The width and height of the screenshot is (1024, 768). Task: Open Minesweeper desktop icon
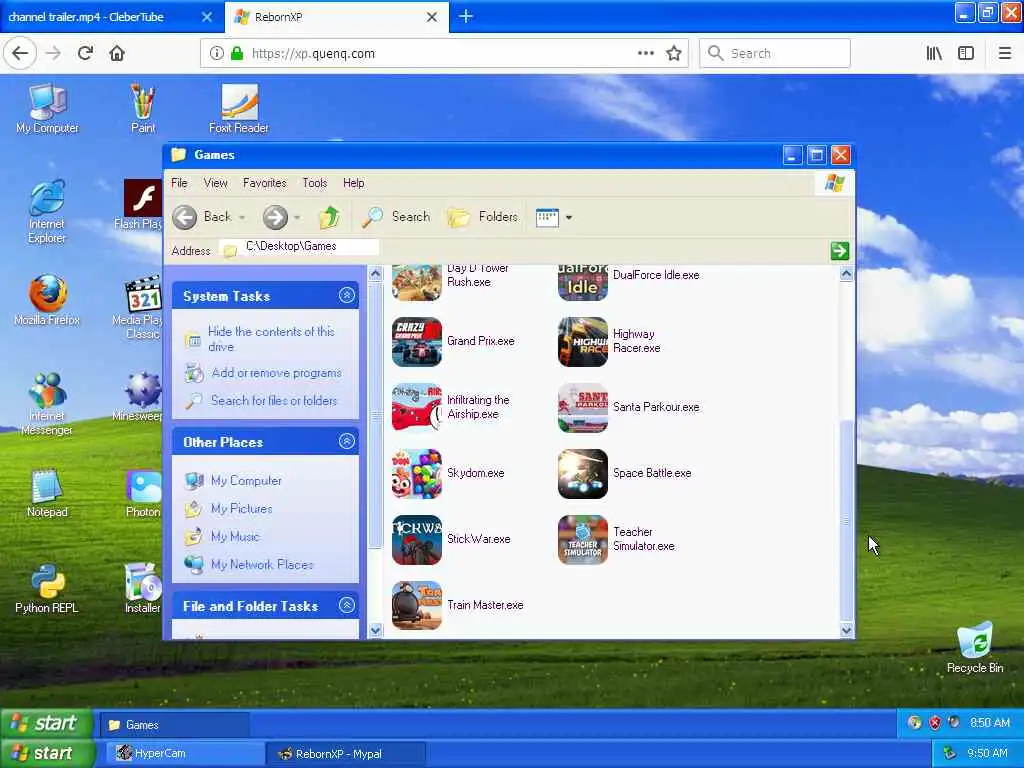[x=140, y=396]
